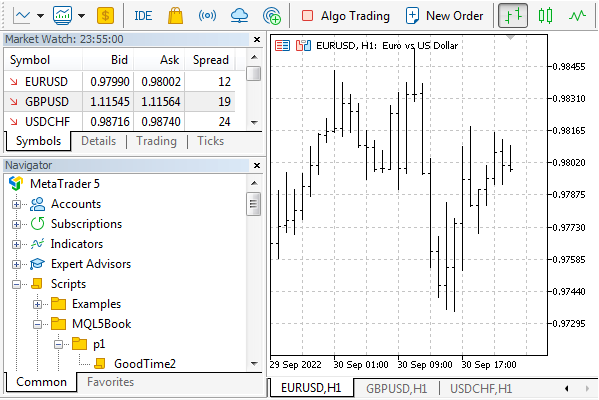Click the New Order button
The image size is (599, 400).
click(x=445, y=16)
